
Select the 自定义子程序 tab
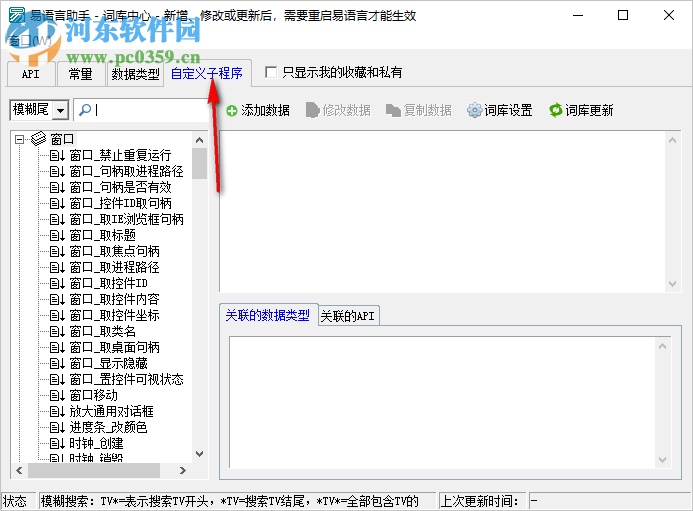coord(207,73)
